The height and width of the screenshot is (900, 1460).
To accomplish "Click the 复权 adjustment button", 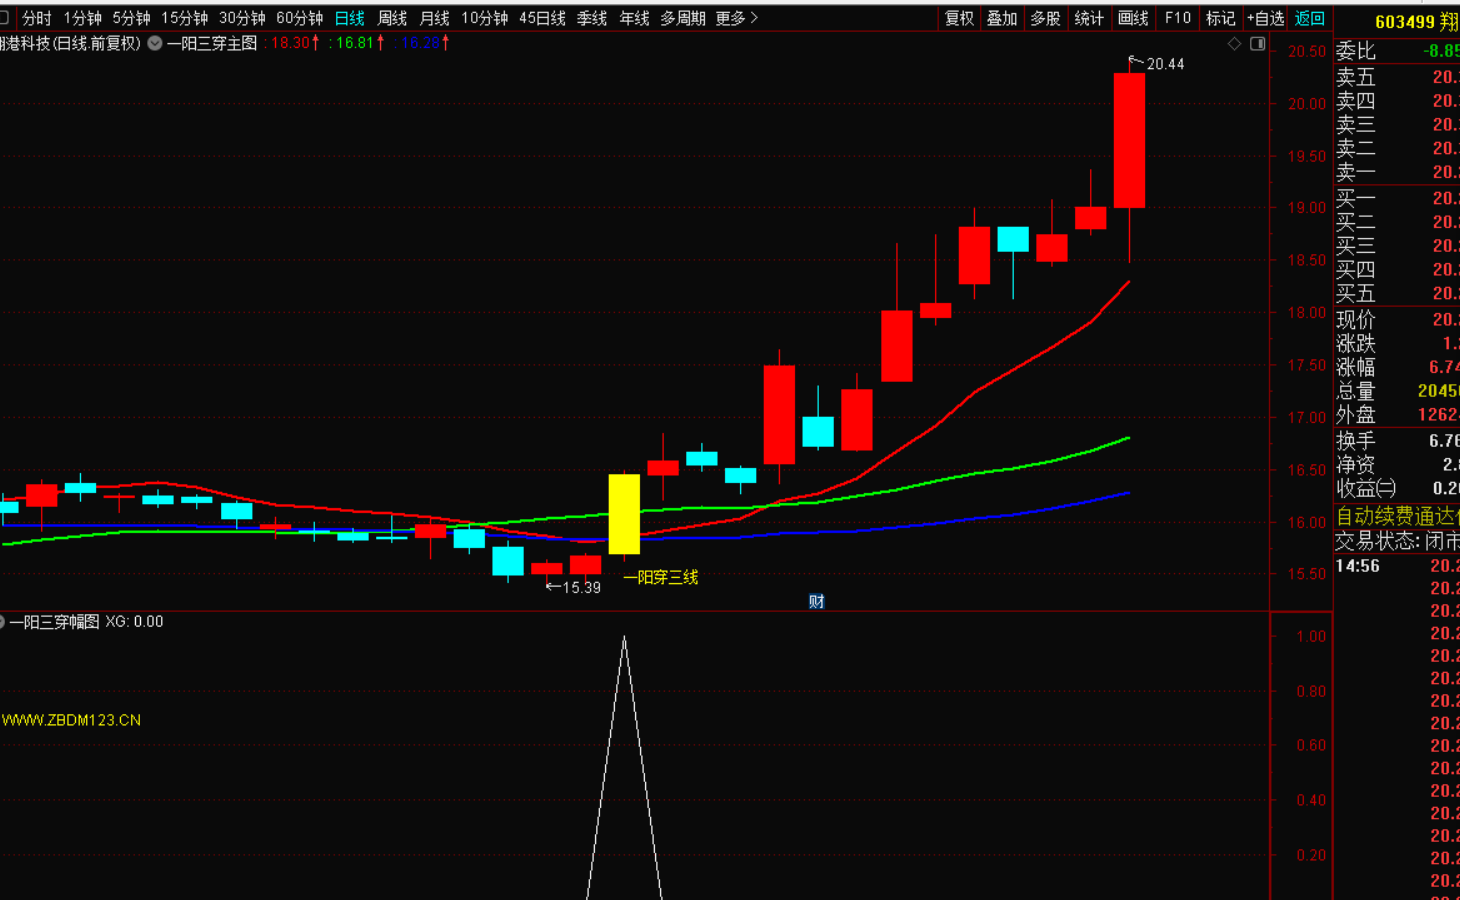I will [959, 18].
